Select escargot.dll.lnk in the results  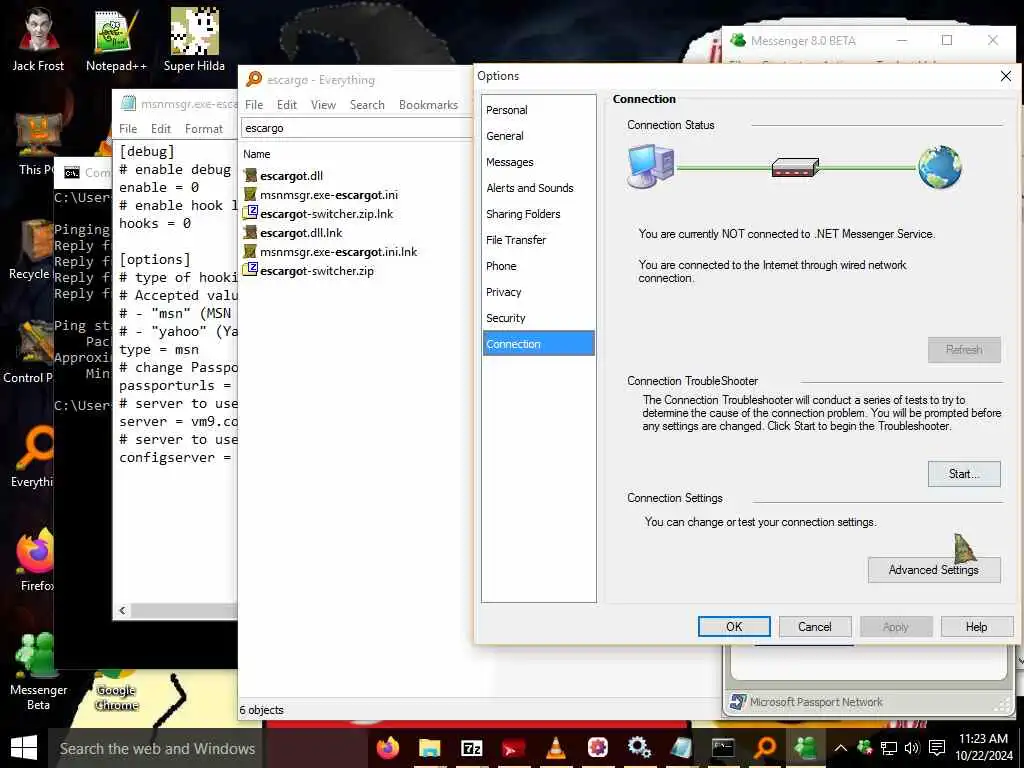(293, 232)
